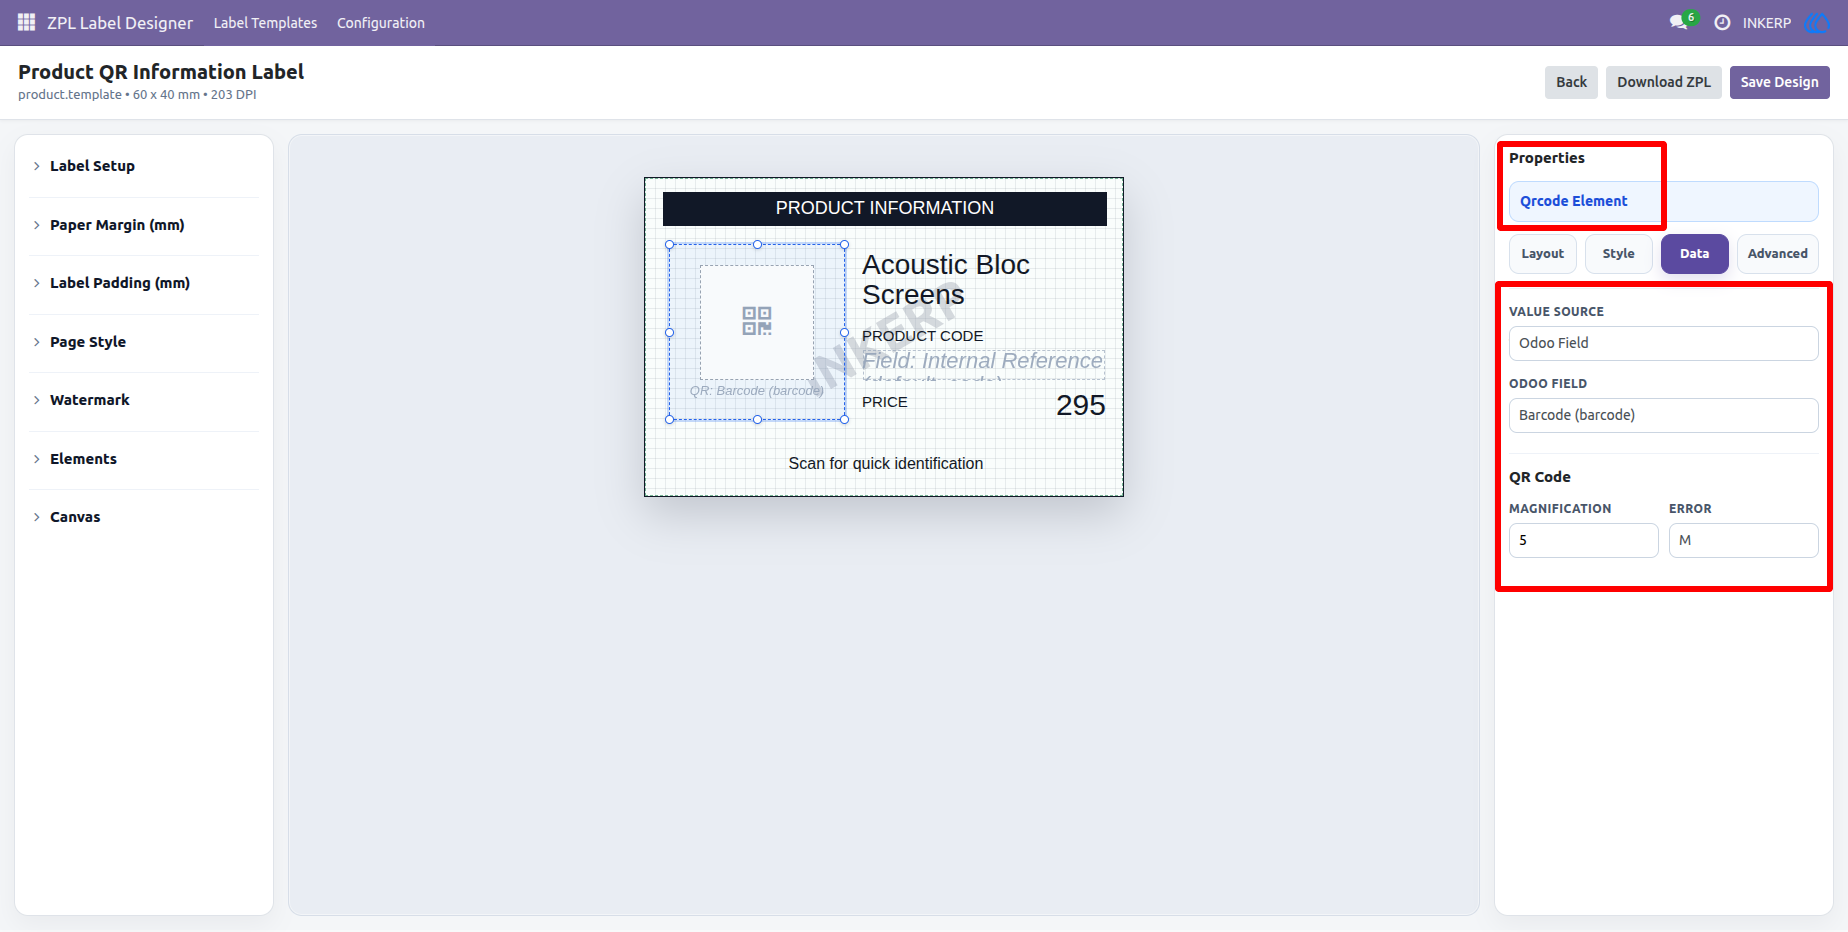Select the Scan for quick identification text
1848x932 pixels.
click(885, 463)
